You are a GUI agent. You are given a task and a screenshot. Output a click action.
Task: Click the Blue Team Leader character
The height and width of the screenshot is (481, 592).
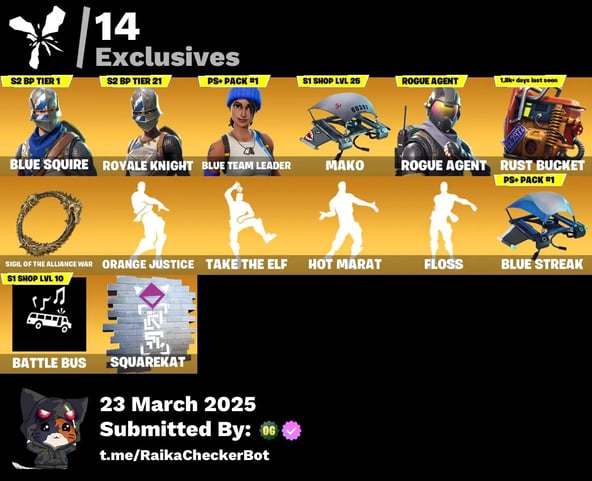click(x=246, y=126)
